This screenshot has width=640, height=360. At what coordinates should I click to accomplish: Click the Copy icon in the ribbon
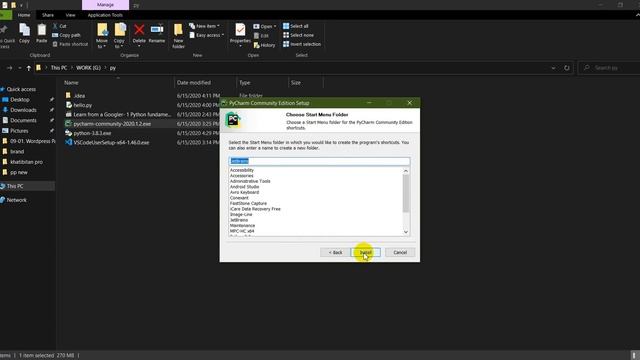click(24, 33)
